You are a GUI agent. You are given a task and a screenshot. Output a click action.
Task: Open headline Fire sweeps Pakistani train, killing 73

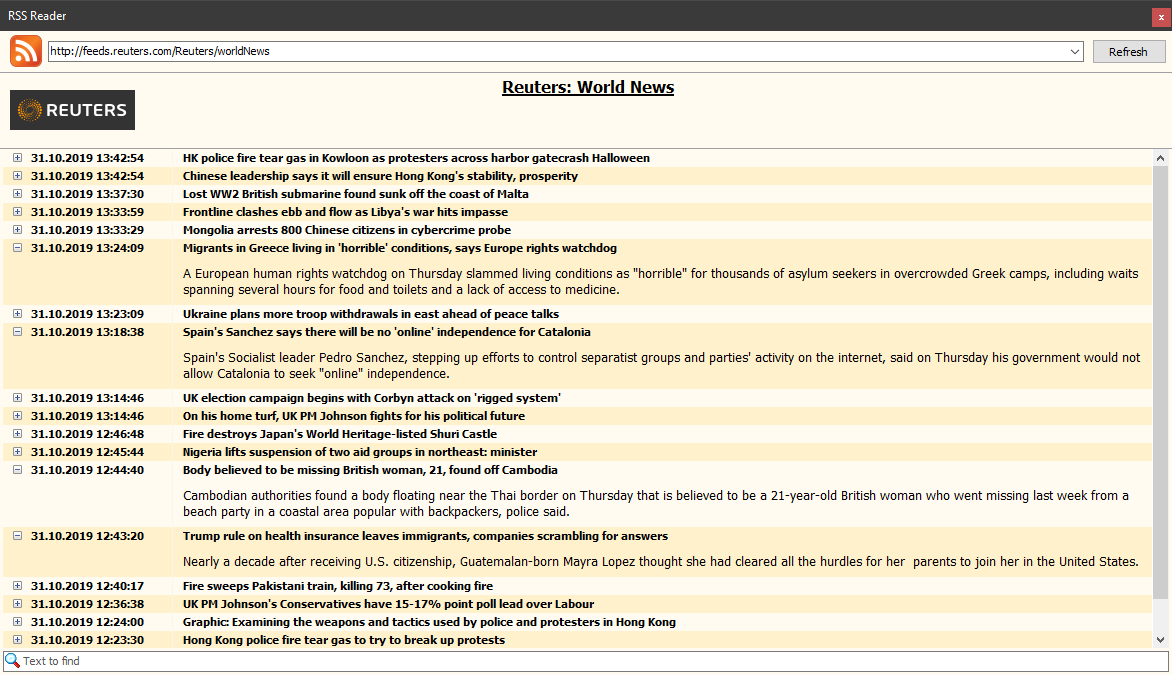pyautogui.click(x=338, y=586)
